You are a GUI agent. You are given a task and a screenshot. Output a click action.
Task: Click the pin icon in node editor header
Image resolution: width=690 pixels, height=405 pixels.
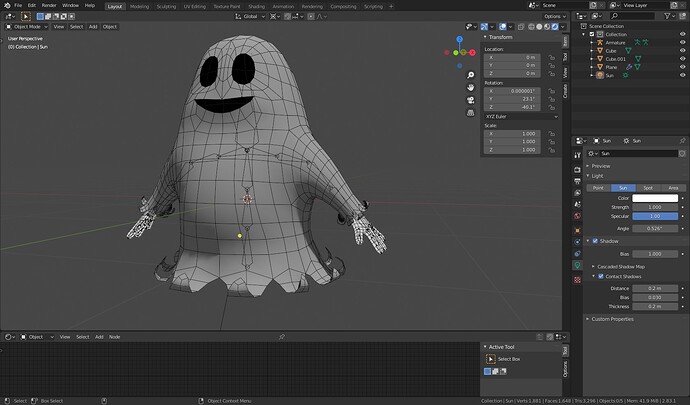click(282, 337)
